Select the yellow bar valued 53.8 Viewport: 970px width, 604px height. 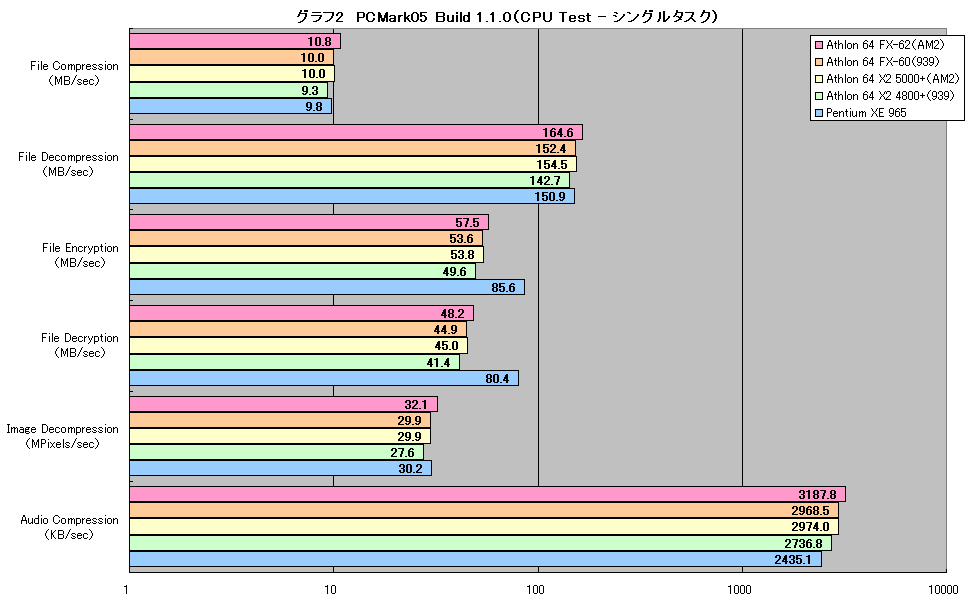click(307, 255)
